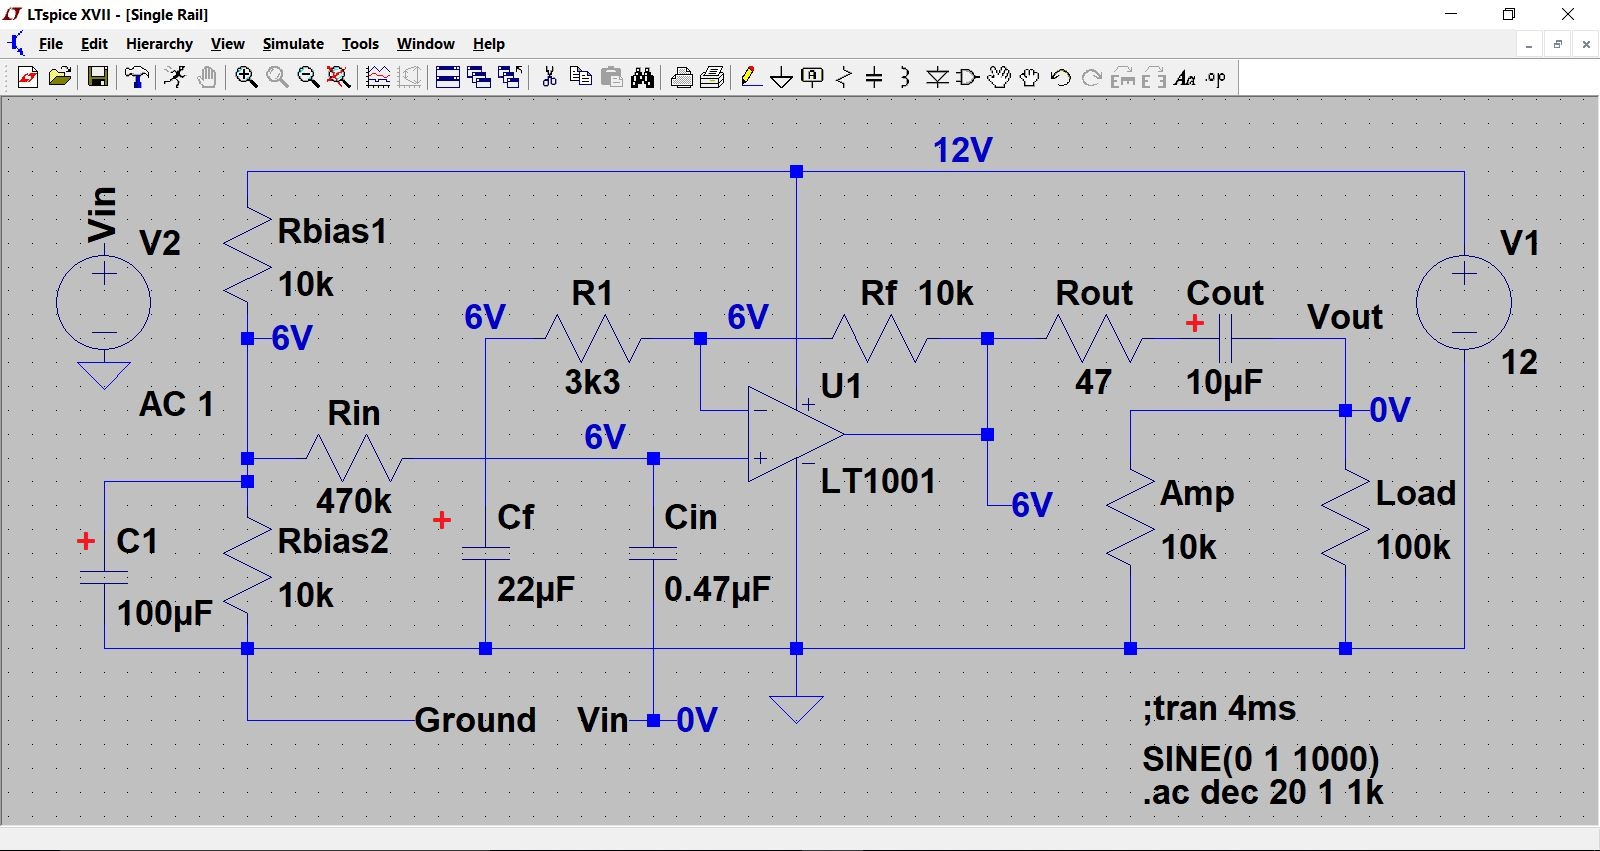Open Print Setup printer icon
1600x851 pixels.
pos(682,77)
